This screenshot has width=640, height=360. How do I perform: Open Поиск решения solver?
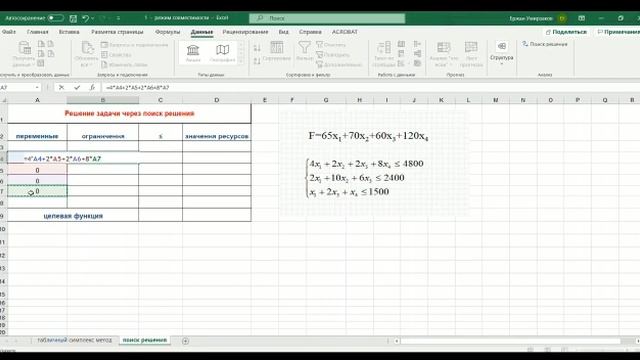coord(545,44)
